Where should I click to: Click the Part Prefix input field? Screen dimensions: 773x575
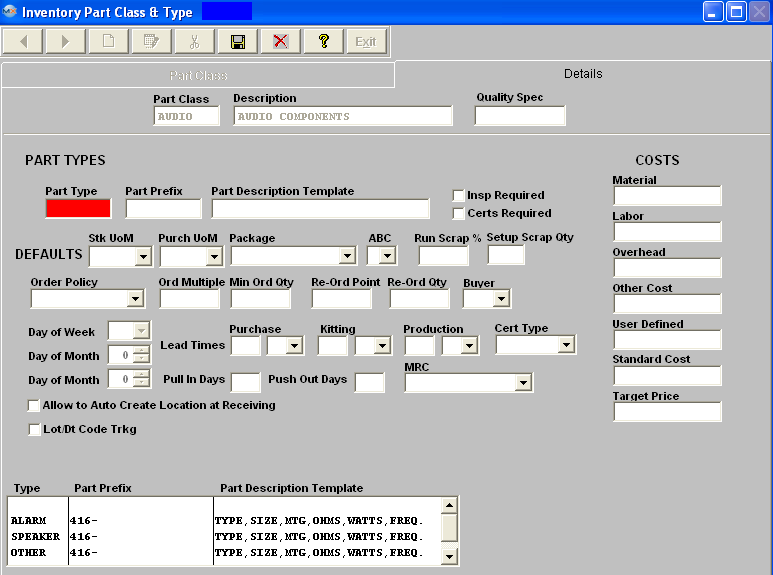pos(164,209)
